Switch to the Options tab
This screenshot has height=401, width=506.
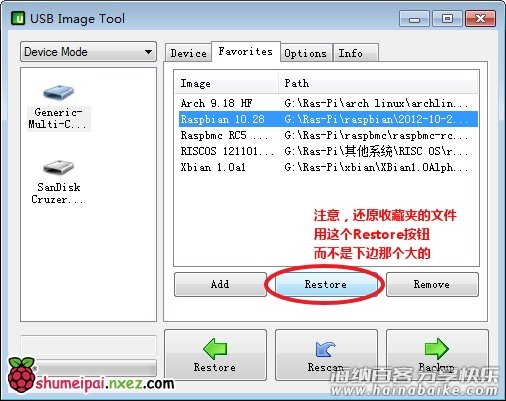click(306, 53)
